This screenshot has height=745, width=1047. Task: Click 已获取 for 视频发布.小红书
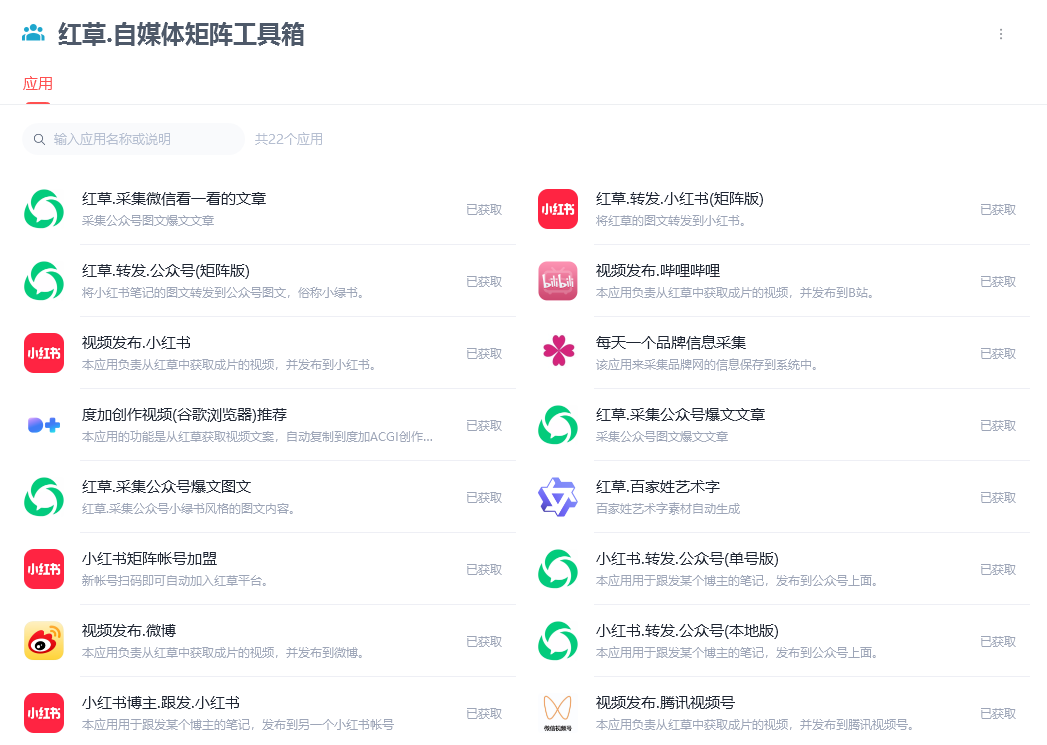pos(484,354)
